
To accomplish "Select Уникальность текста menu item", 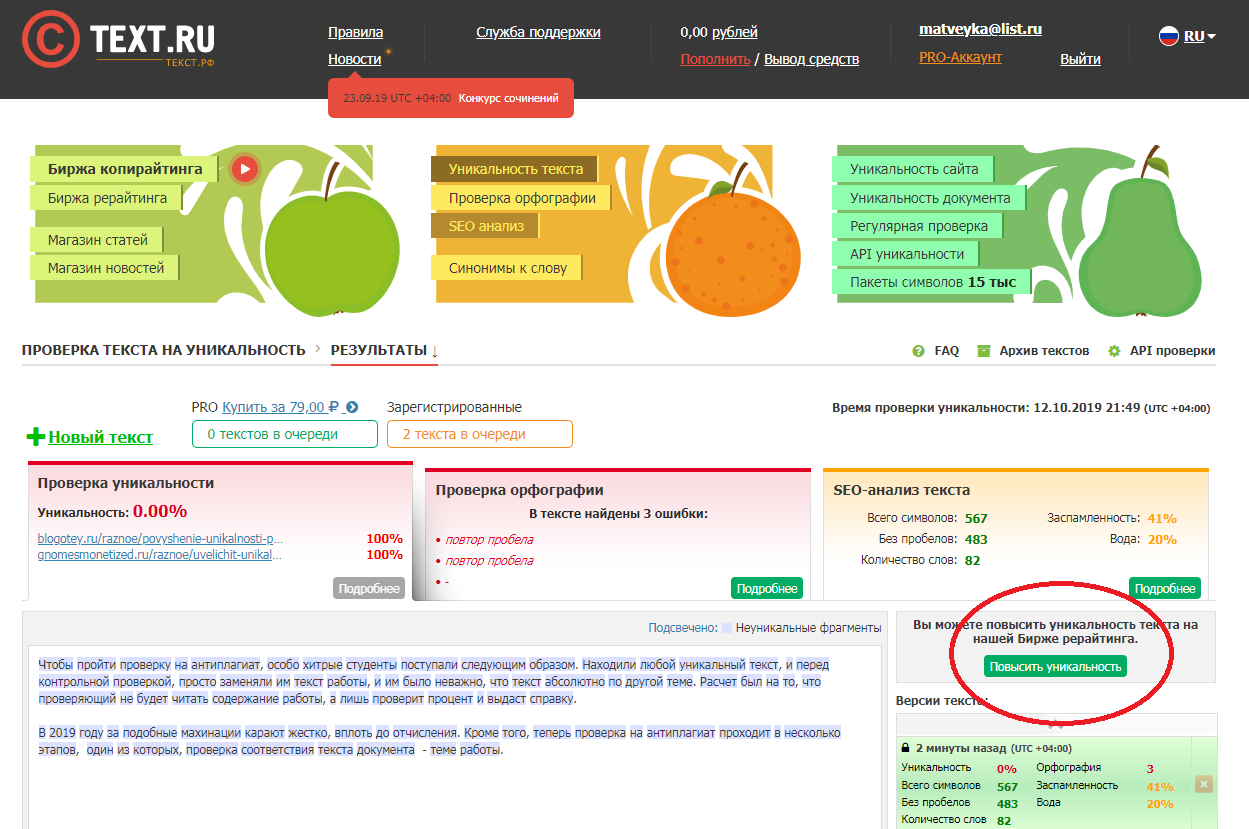I will pos(515,169).
